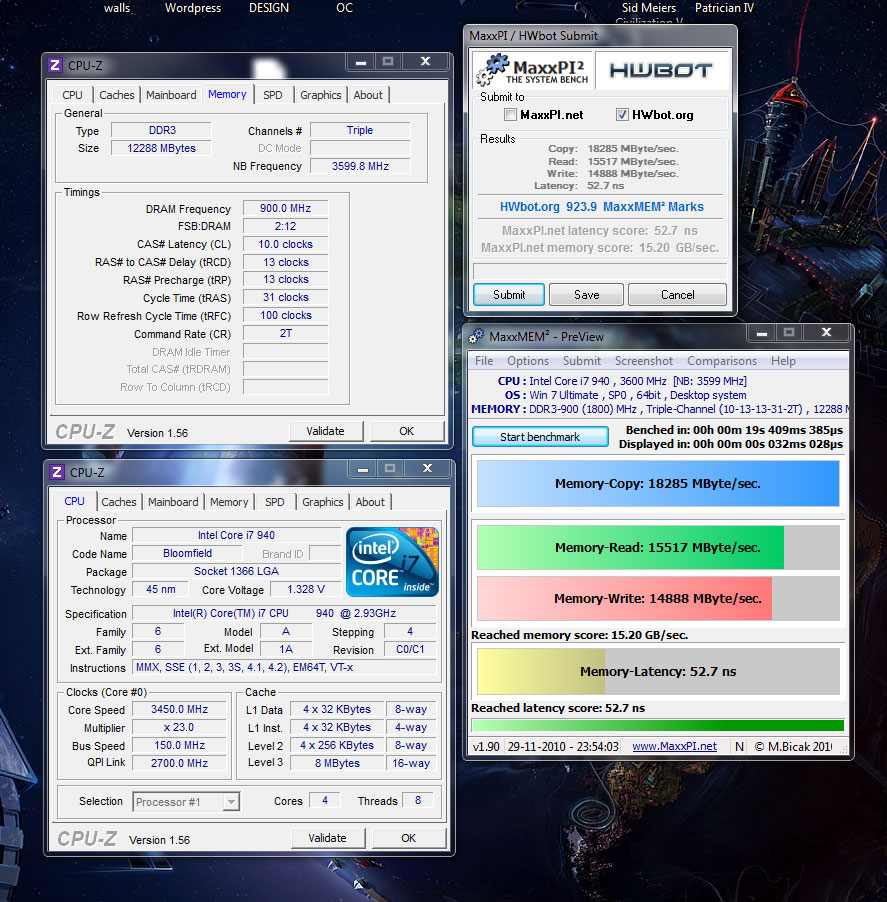
Task: Open the Patrician IV desktop shortcut label
Action: click(x=724, y=8)
